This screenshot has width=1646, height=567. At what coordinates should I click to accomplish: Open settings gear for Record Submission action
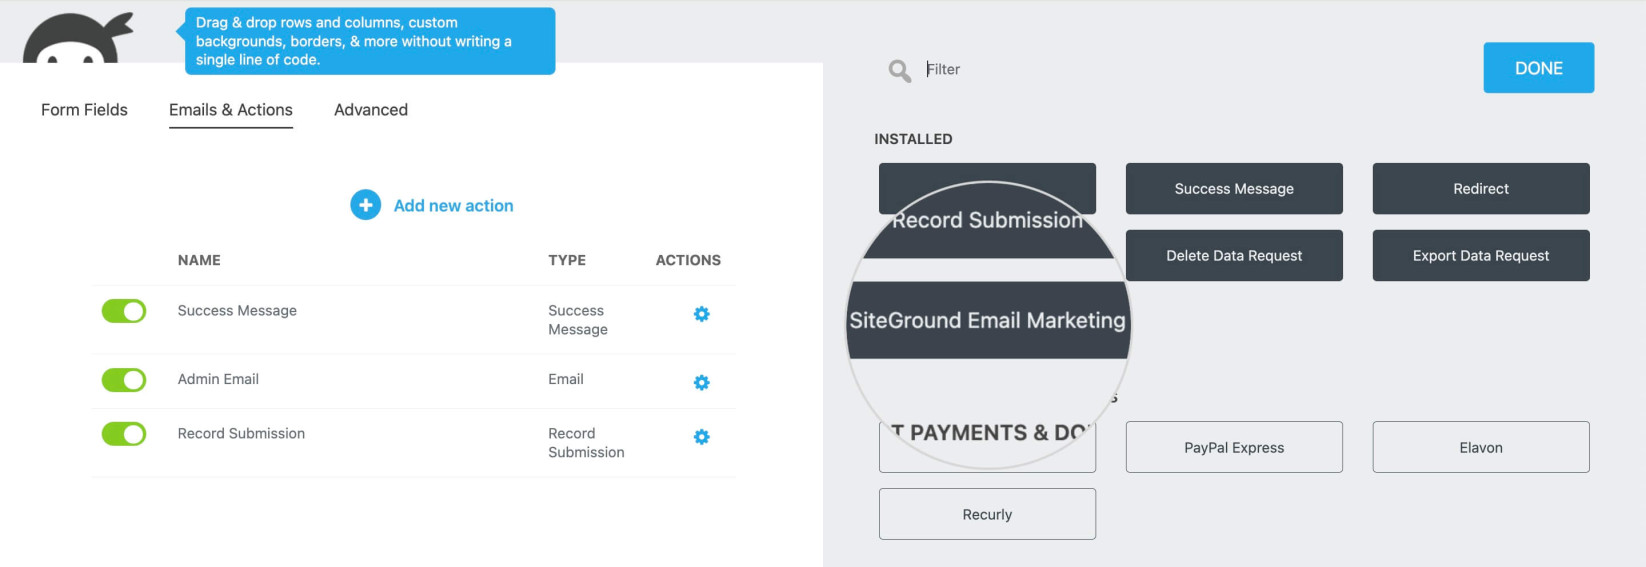pyautogui.click(x=702, y=437)
